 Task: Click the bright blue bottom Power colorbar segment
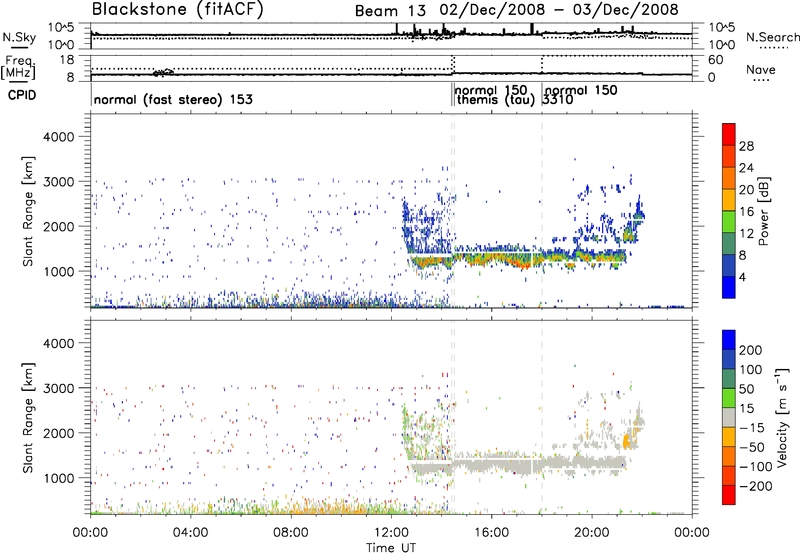[729, 287]
